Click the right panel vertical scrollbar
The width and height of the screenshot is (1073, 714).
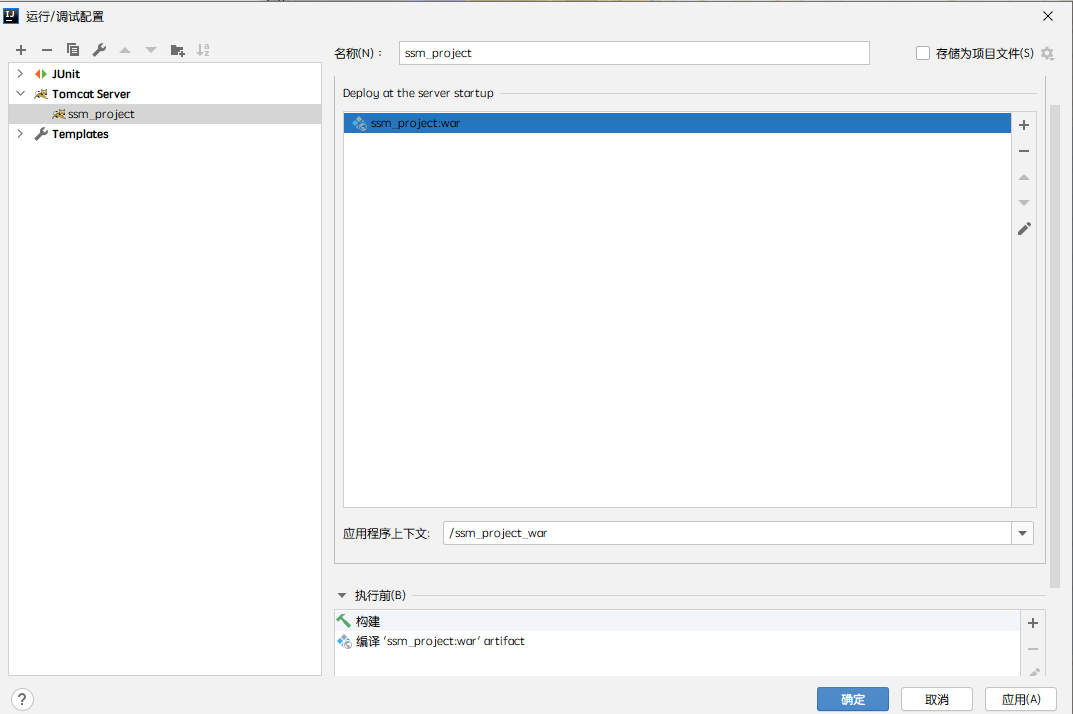pyautogui.click(x=1055, y=346)
